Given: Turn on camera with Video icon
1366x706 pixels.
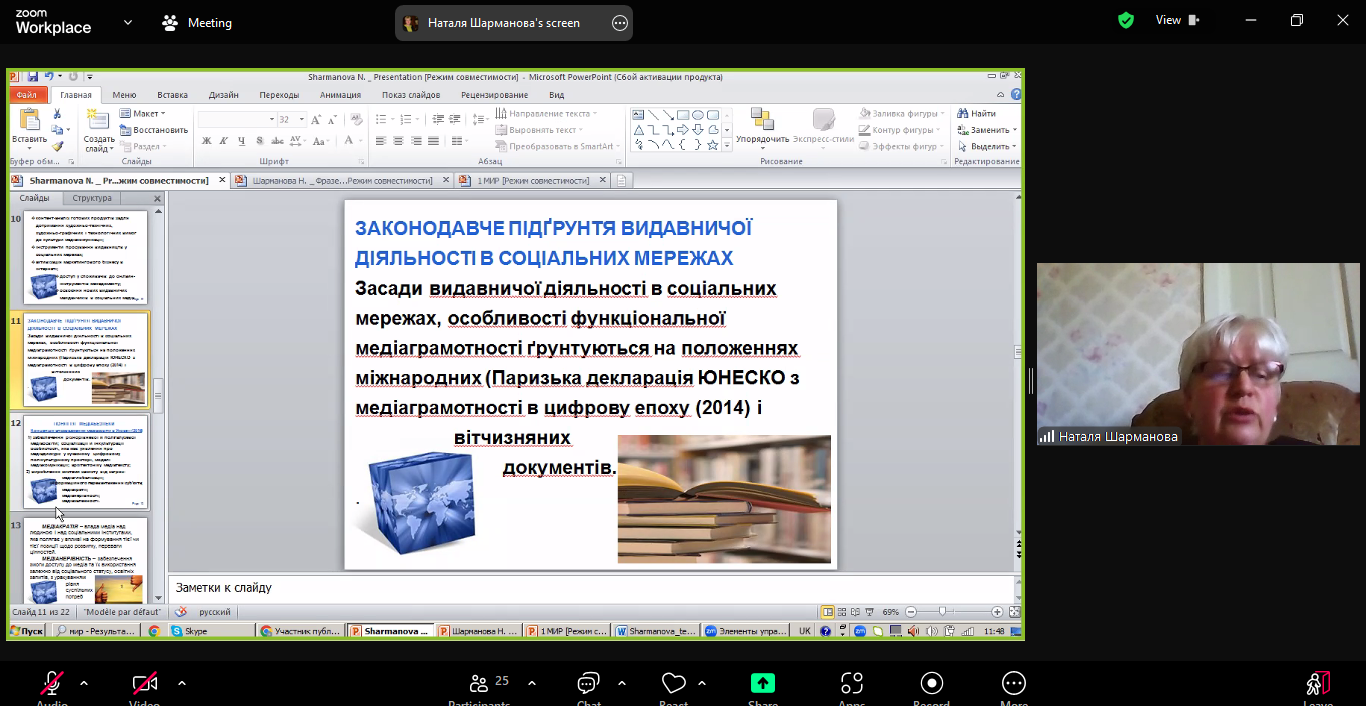Looking at the screenshot, I should pyautogui.click(x=145, y=684).
